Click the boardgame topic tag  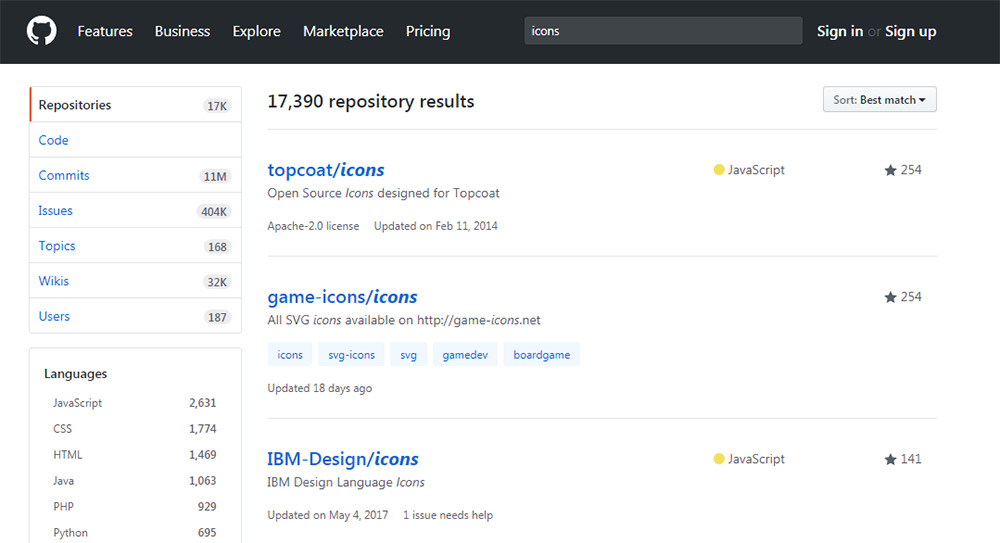click(x=542, y=355)
